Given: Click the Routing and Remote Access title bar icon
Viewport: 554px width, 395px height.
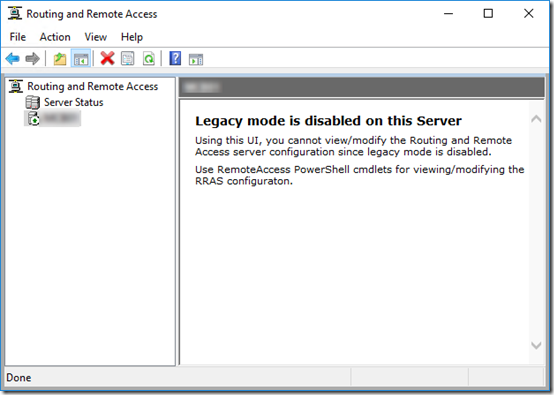Looking at the screenshot, I should pos(15,13).
